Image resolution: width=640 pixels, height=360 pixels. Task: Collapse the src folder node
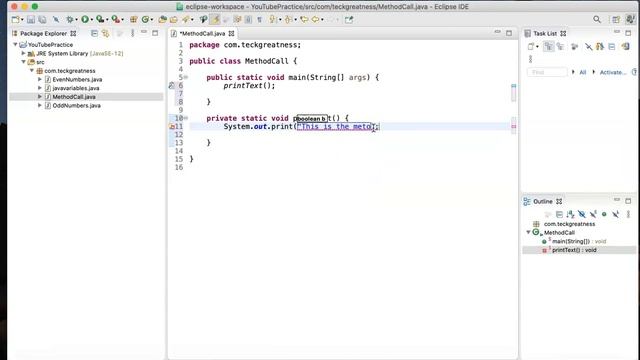click(x=23, y=62)
